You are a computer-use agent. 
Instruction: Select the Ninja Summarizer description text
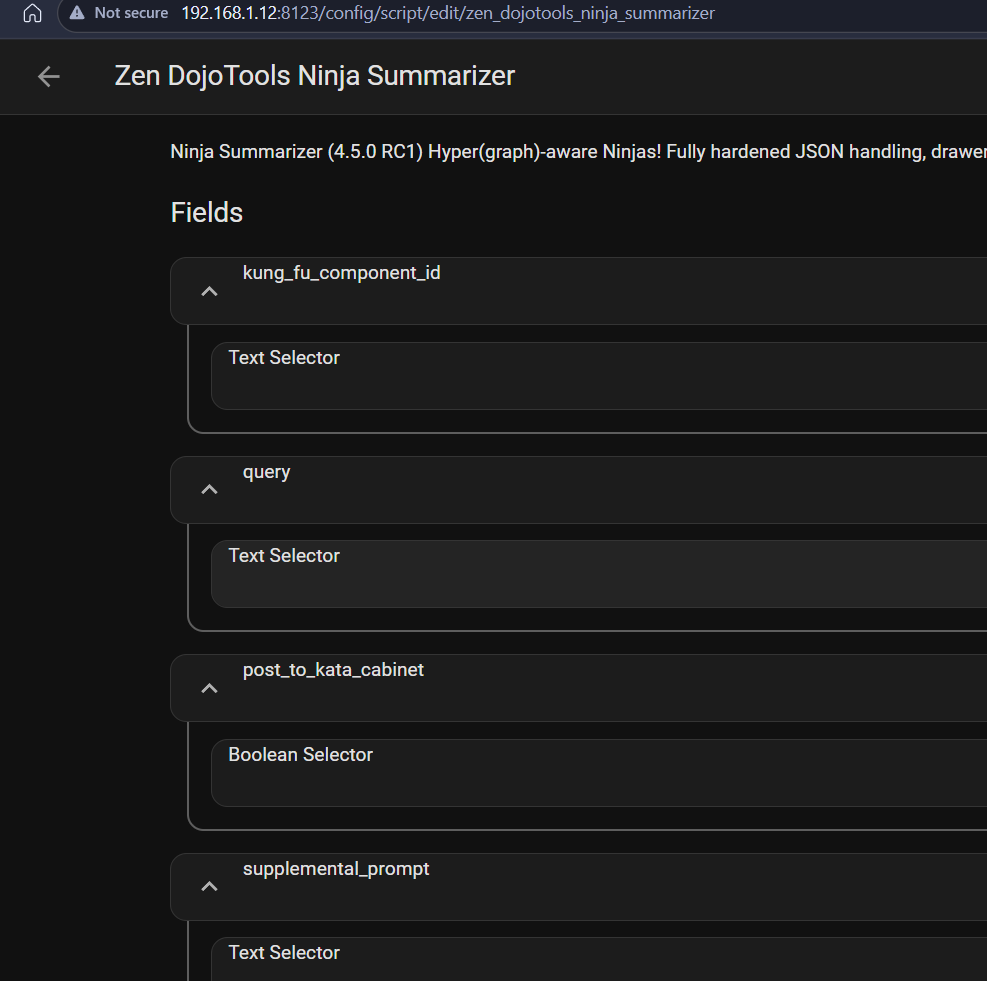pyautogui.click(x=578, y=152)
